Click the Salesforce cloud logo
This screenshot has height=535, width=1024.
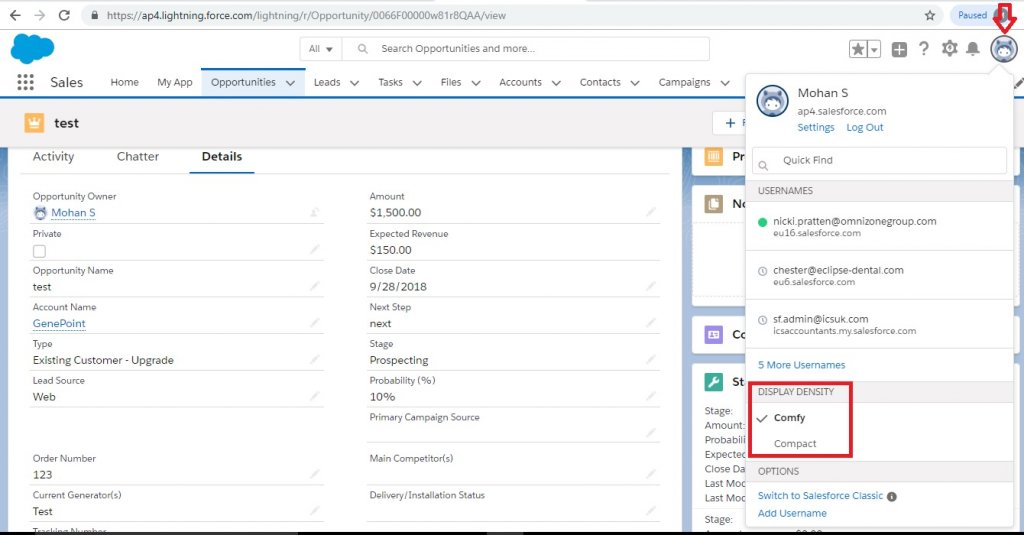(x=33, y=48)
